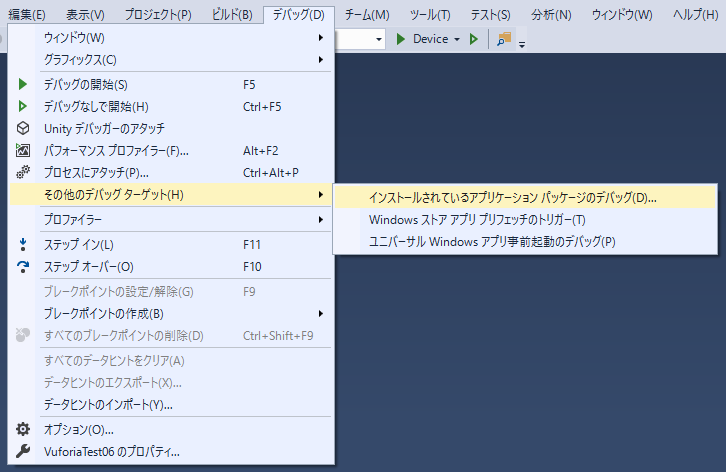The image size is (726, 472).
Task: Click the Step Into arrow icon
Action: coord(23,245)
